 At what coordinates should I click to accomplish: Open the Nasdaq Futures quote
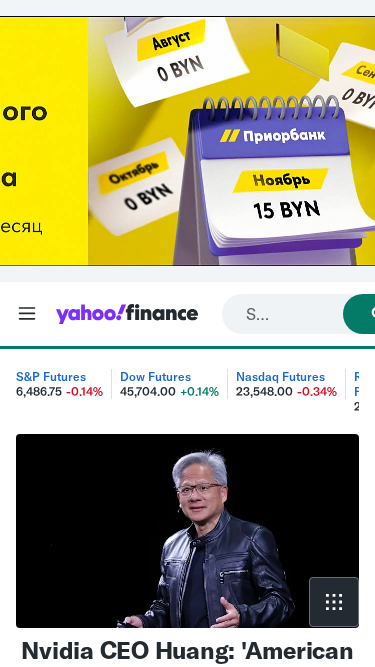pos(281,377)
